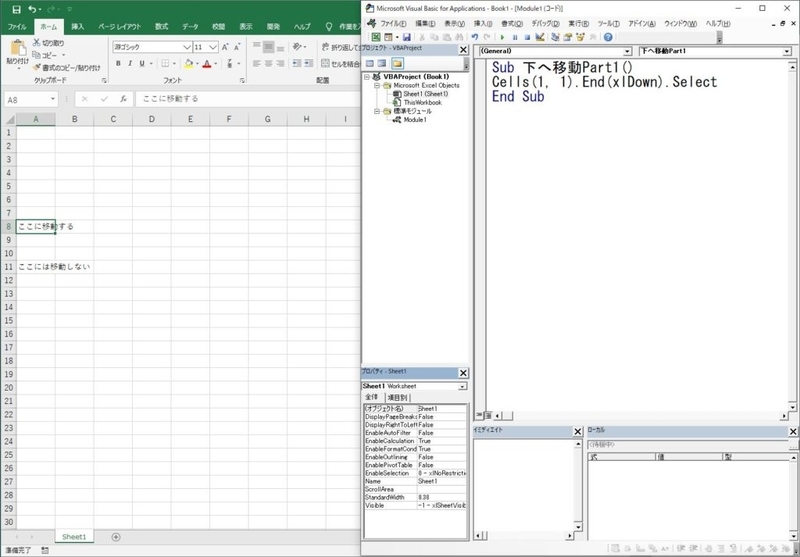Toggle middle vertical alignment button
Viewport: 800px width, 557px height.
point(268,47)
